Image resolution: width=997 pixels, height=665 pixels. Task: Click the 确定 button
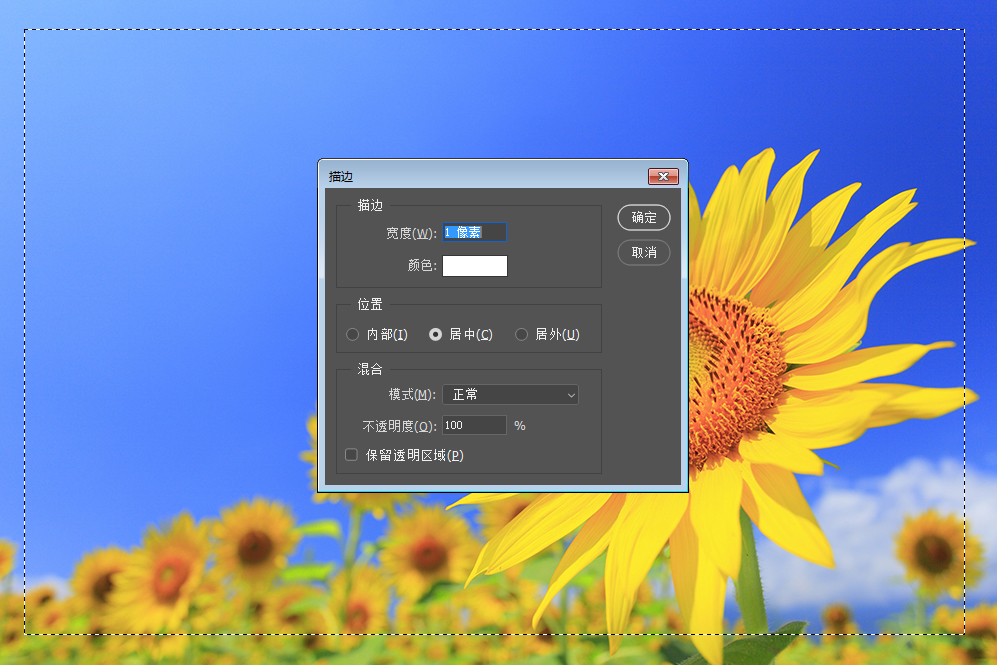[643, 217]
